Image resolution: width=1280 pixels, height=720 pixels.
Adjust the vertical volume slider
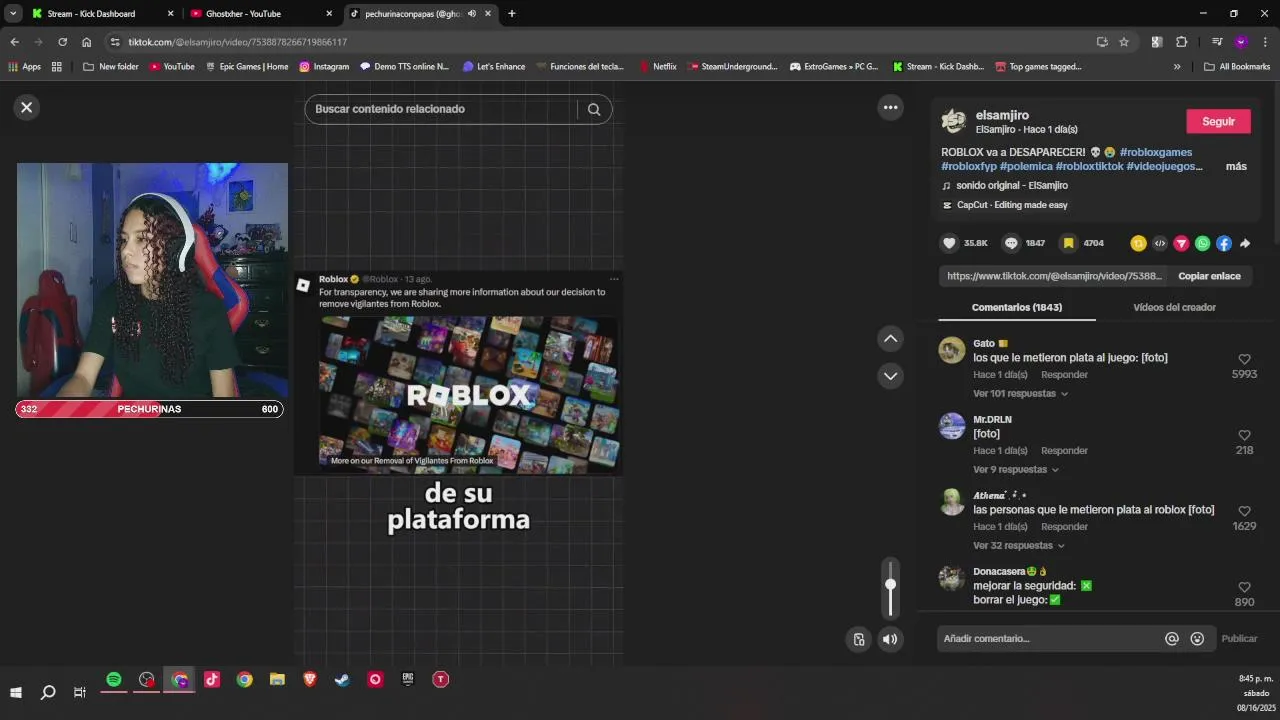coord(890,588)
